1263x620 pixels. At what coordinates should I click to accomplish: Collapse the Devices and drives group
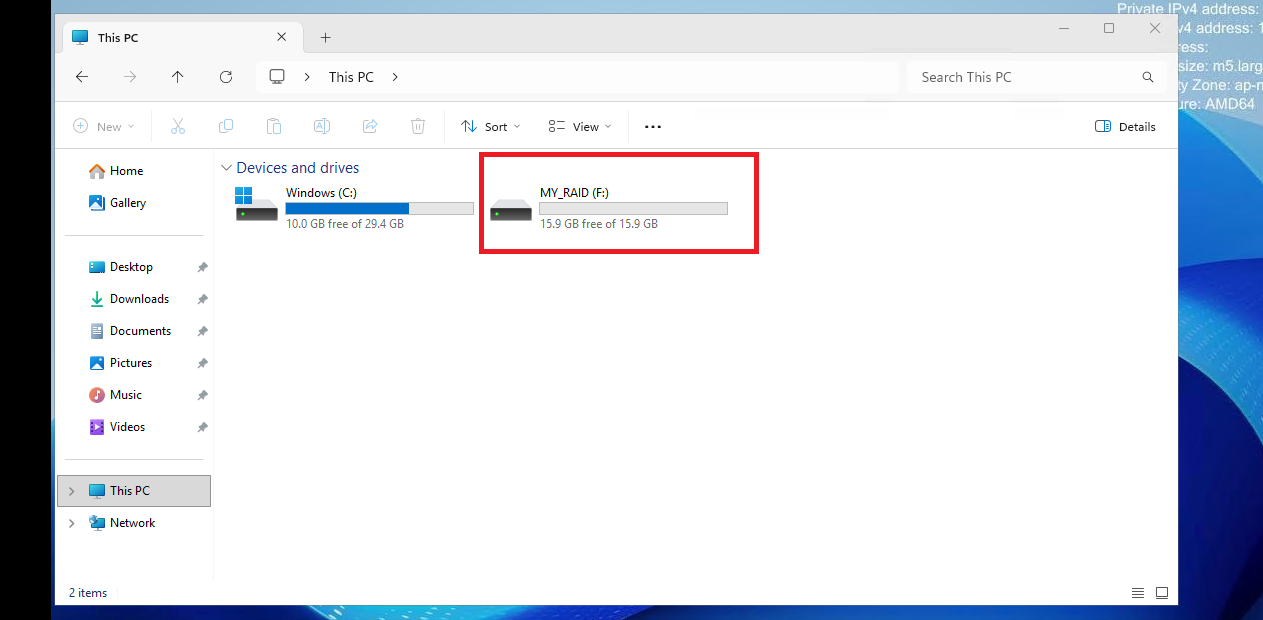(226, 168)
